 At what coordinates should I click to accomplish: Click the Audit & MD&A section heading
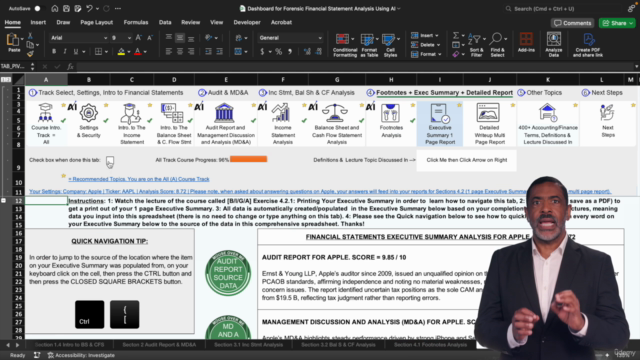tap(228, 93)
